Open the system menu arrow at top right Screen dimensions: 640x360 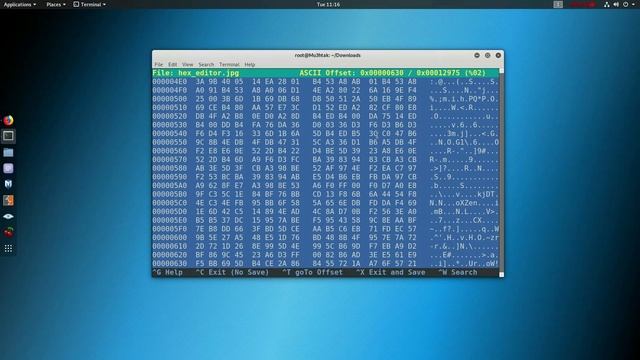(x=634, y=4)
